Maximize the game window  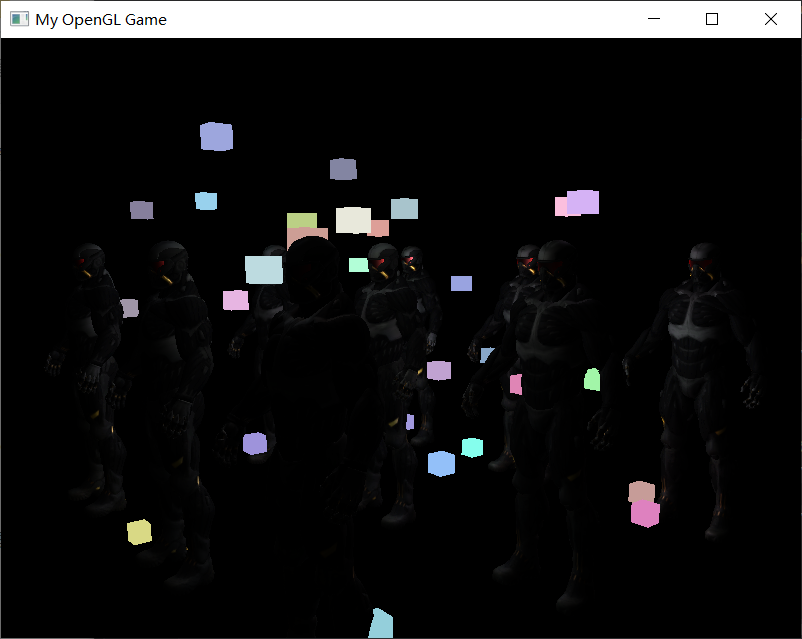click(711, 18)
